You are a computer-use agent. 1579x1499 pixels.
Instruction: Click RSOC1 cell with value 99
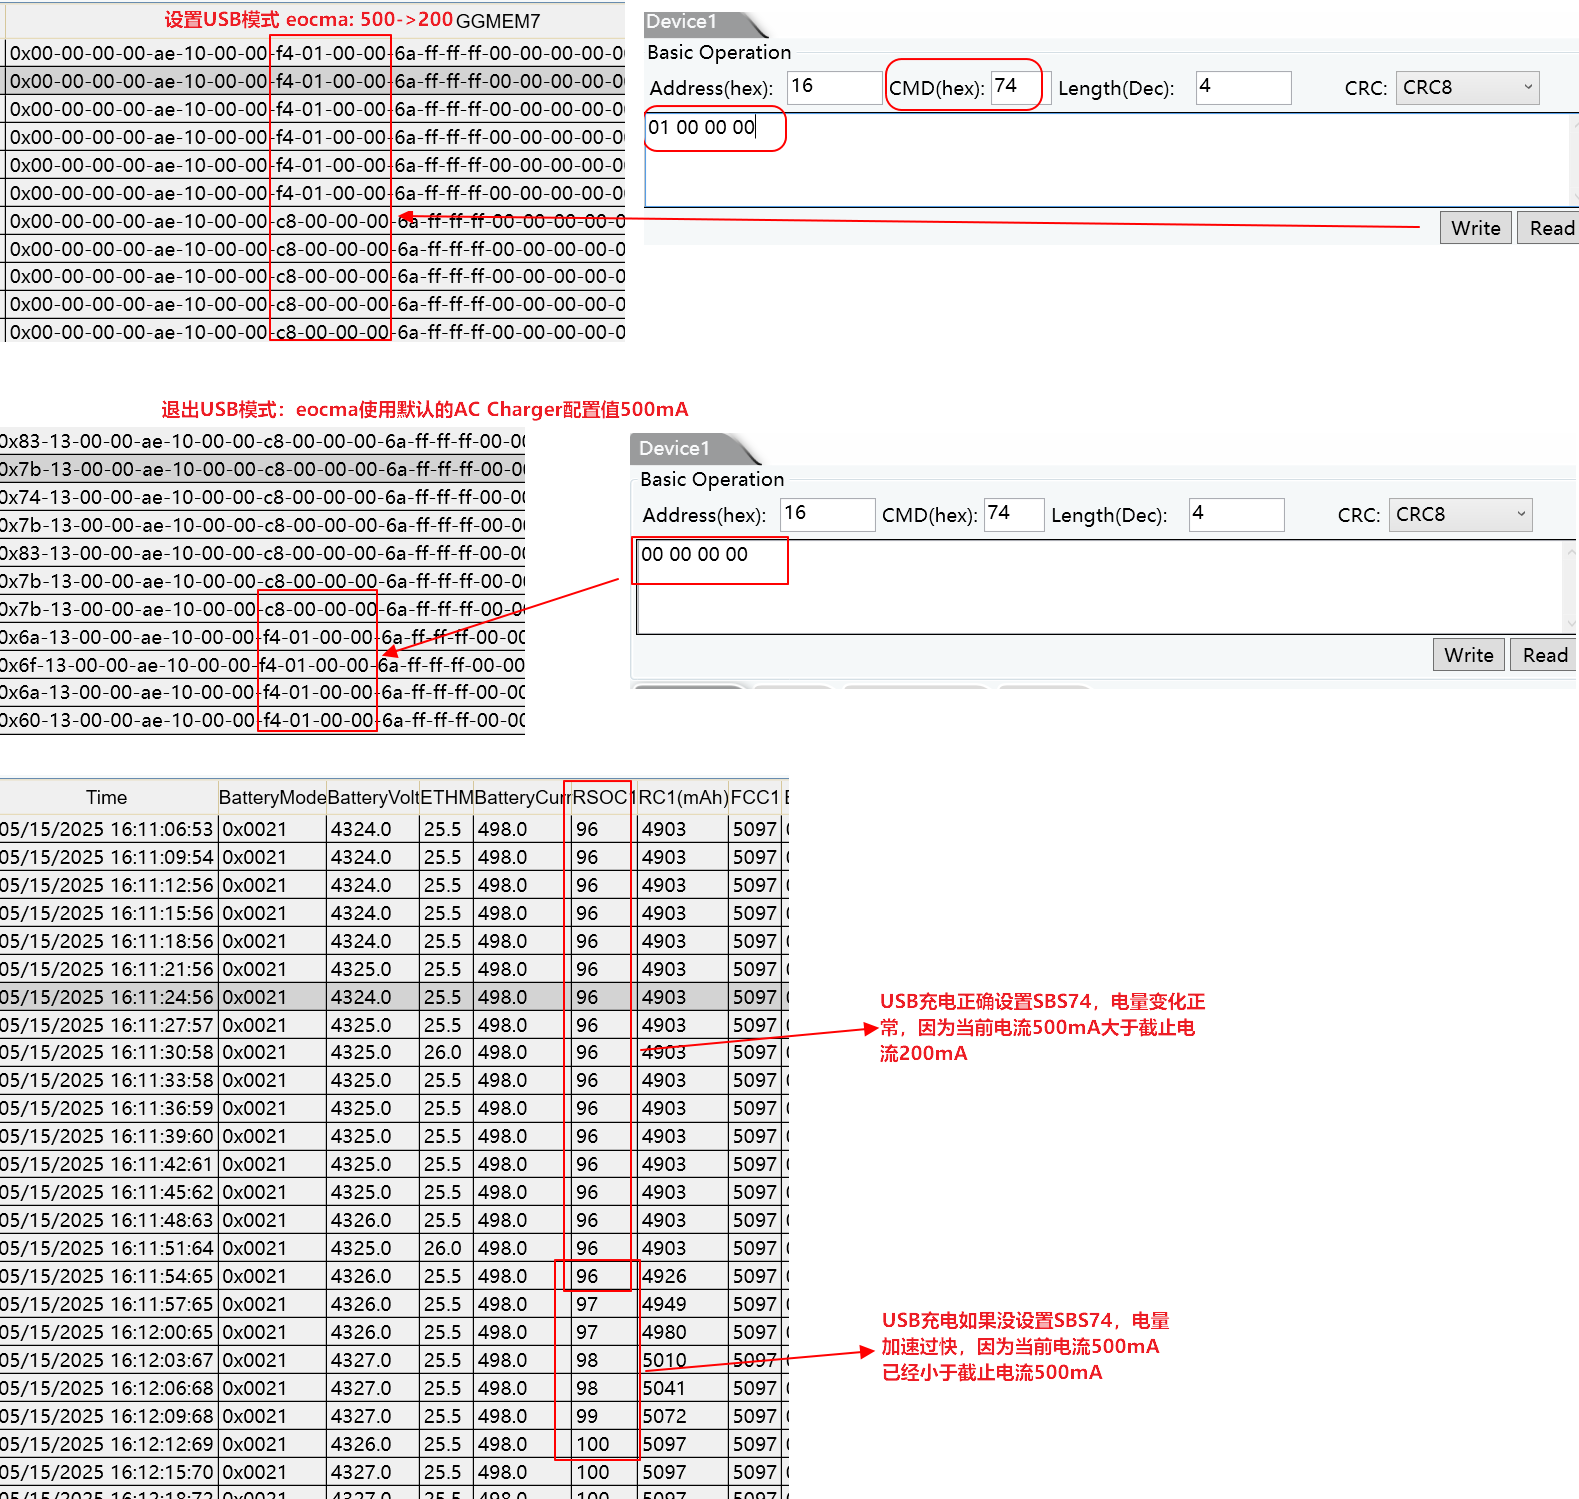point(602,1416)
